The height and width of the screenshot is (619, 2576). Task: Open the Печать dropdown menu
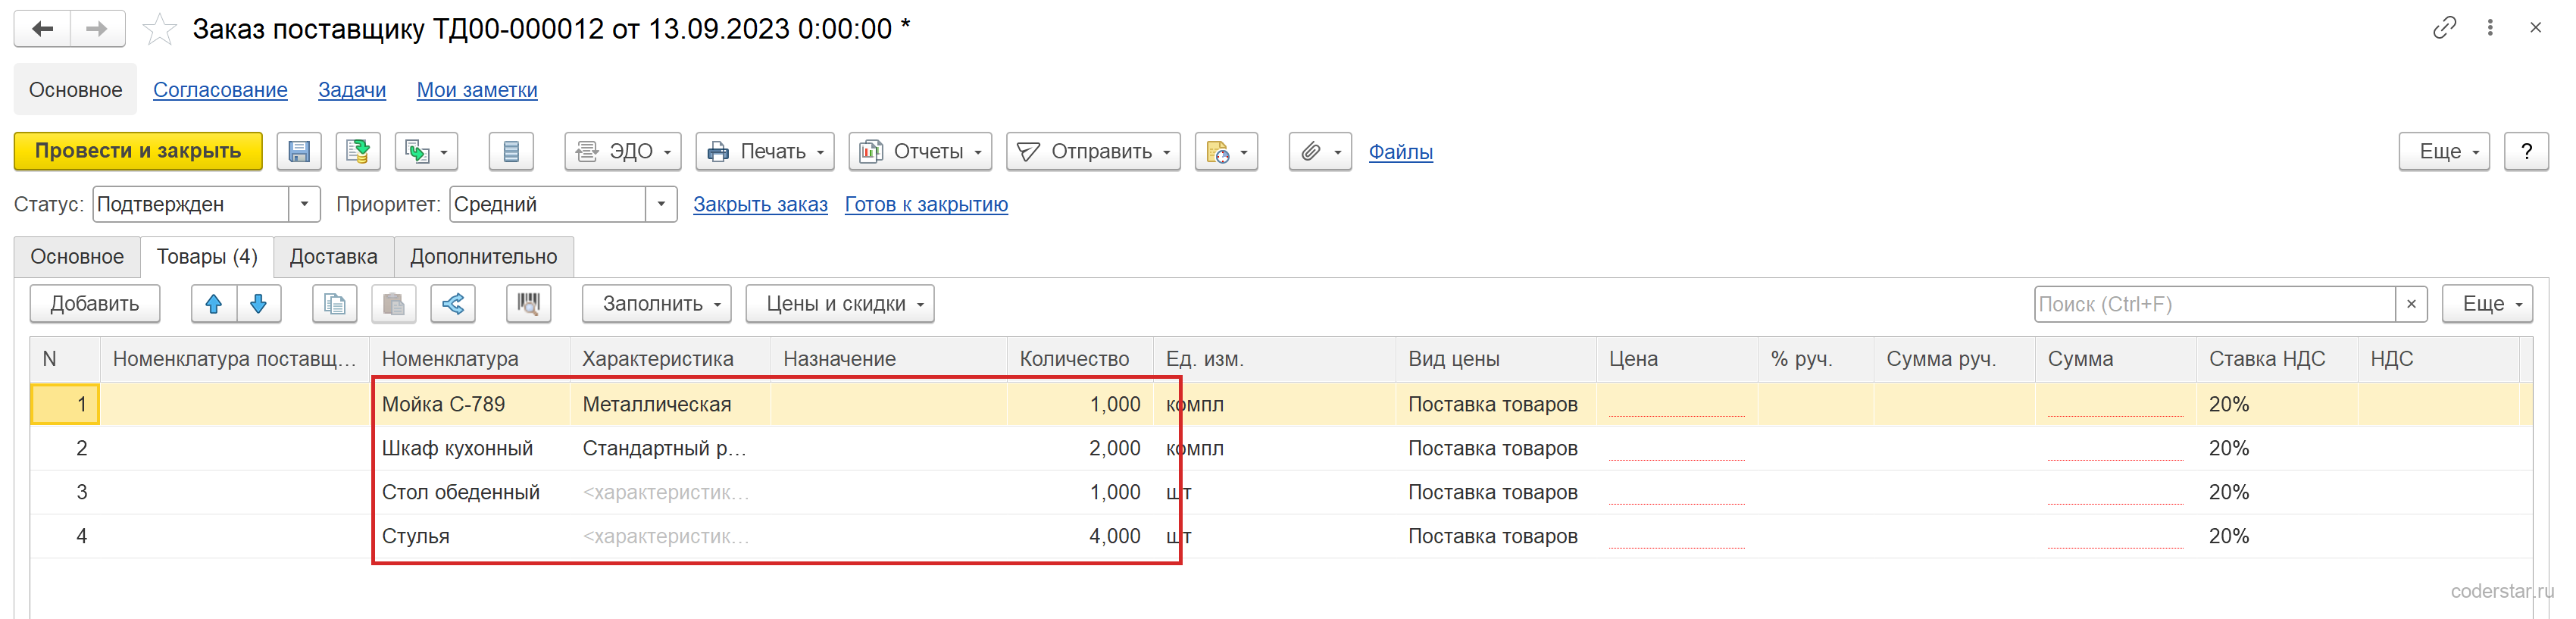point(765,151)
